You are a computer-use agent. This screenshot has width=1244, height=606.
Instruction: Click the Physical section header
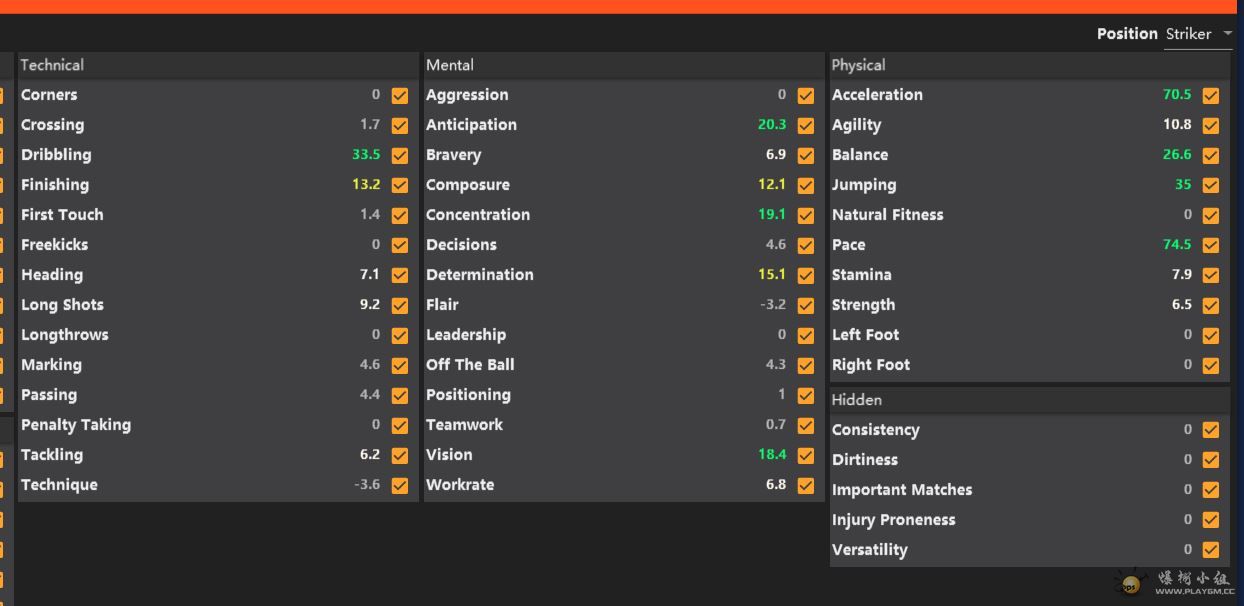(x=858, y=65)
